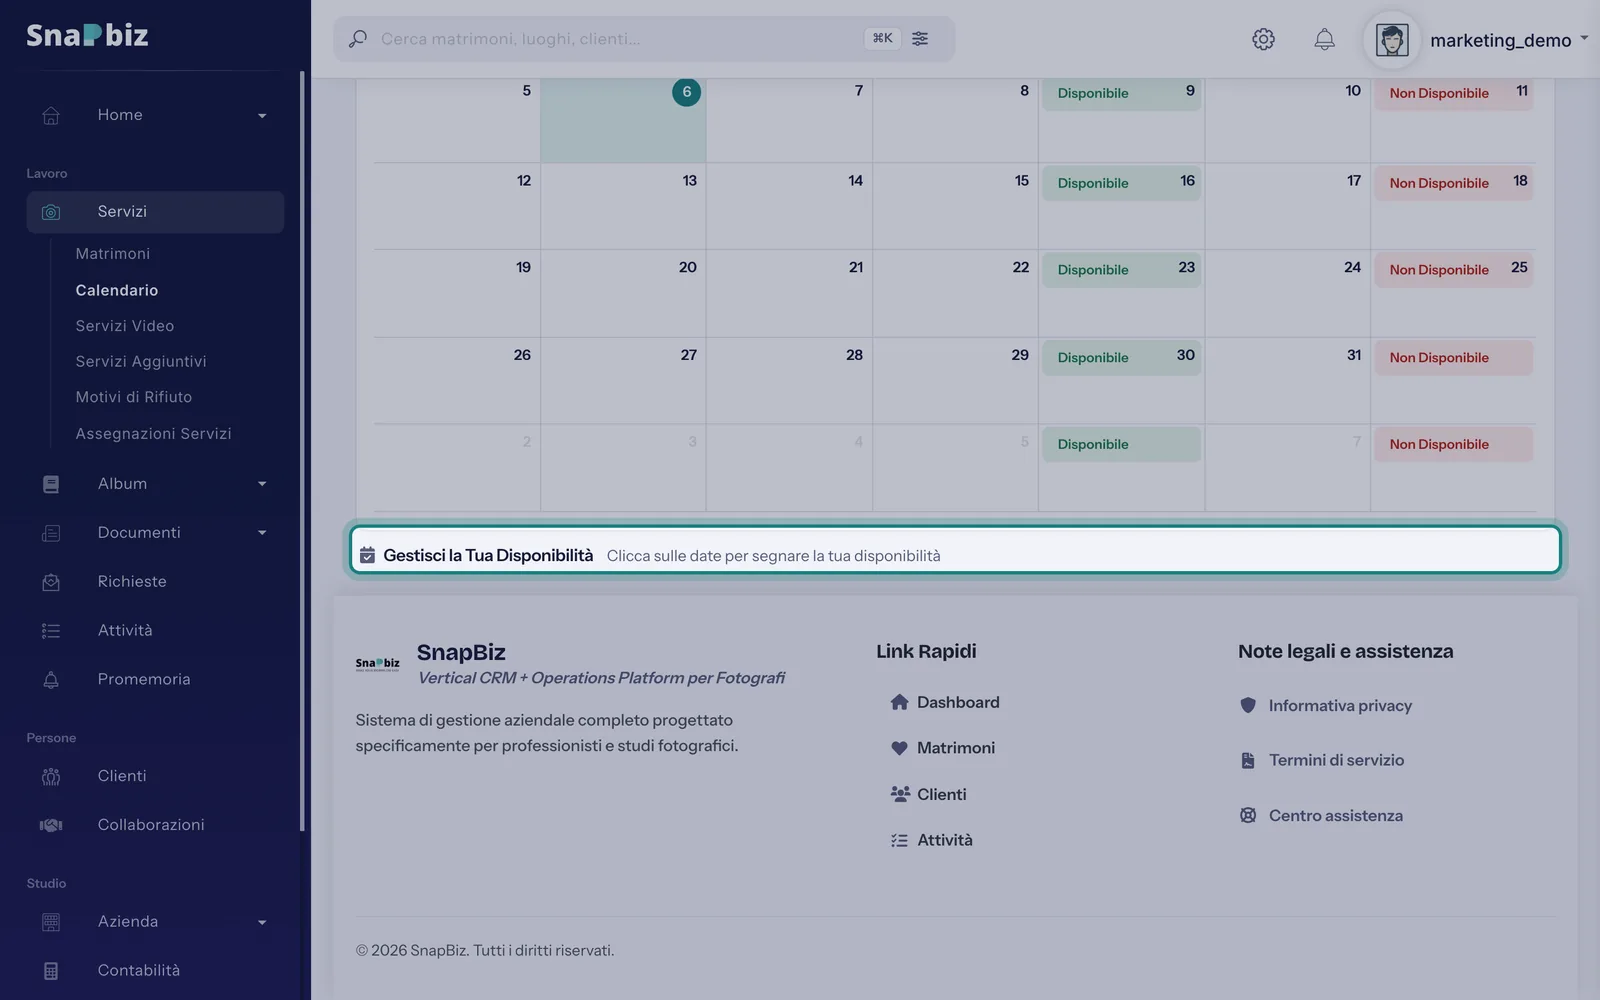The image size is (1600, 1000).
Task: Open Matrimoni in the Servizi submenu
Action: [113, 254]
